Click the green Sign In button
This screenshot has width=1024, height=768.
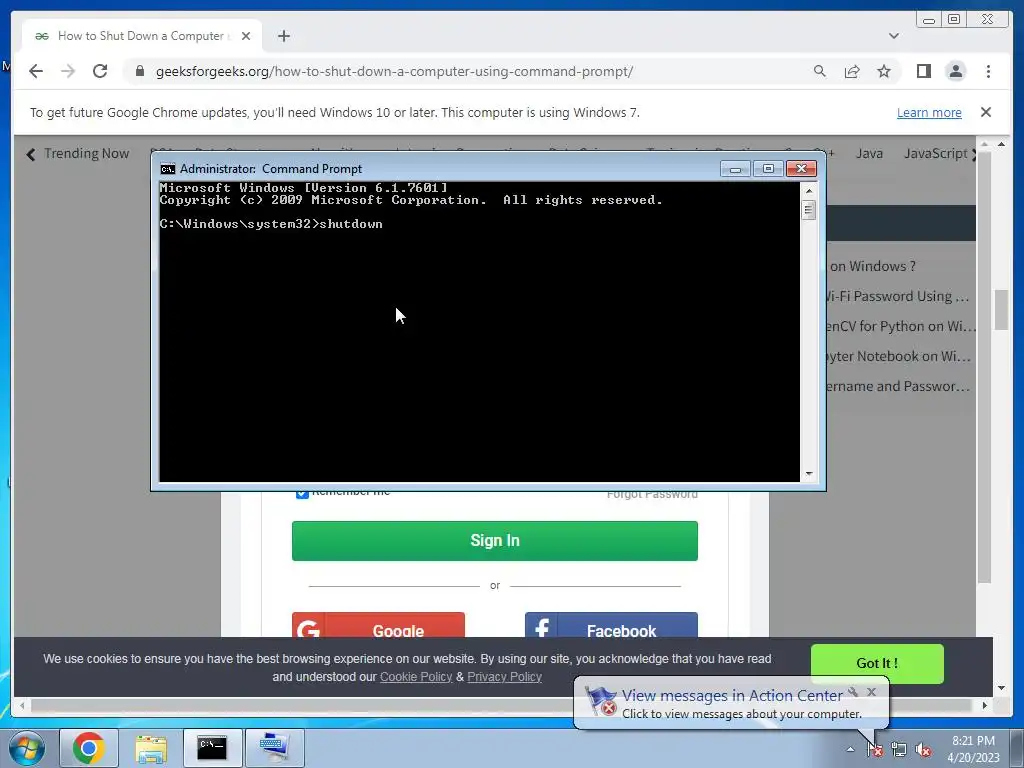pyautogui.click(x=494, y=541)
